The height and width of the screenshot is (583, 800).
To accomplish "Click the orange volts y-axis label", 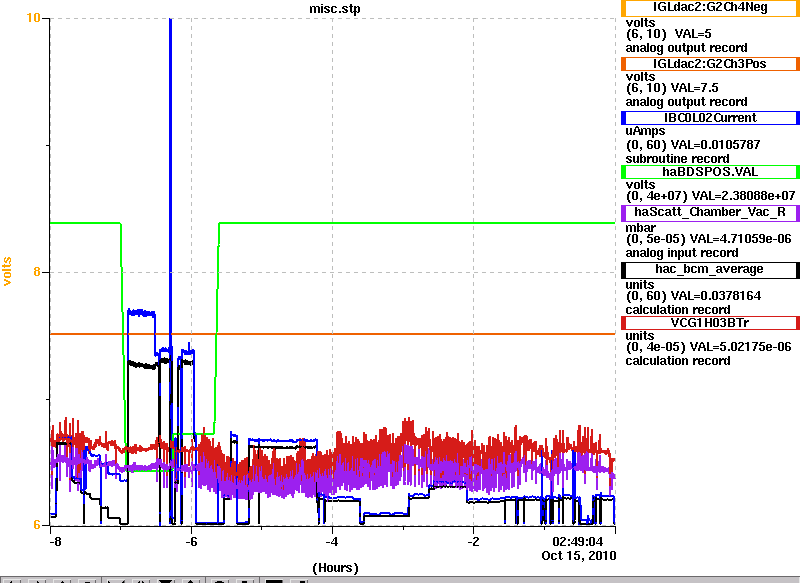I will point(7,271).
